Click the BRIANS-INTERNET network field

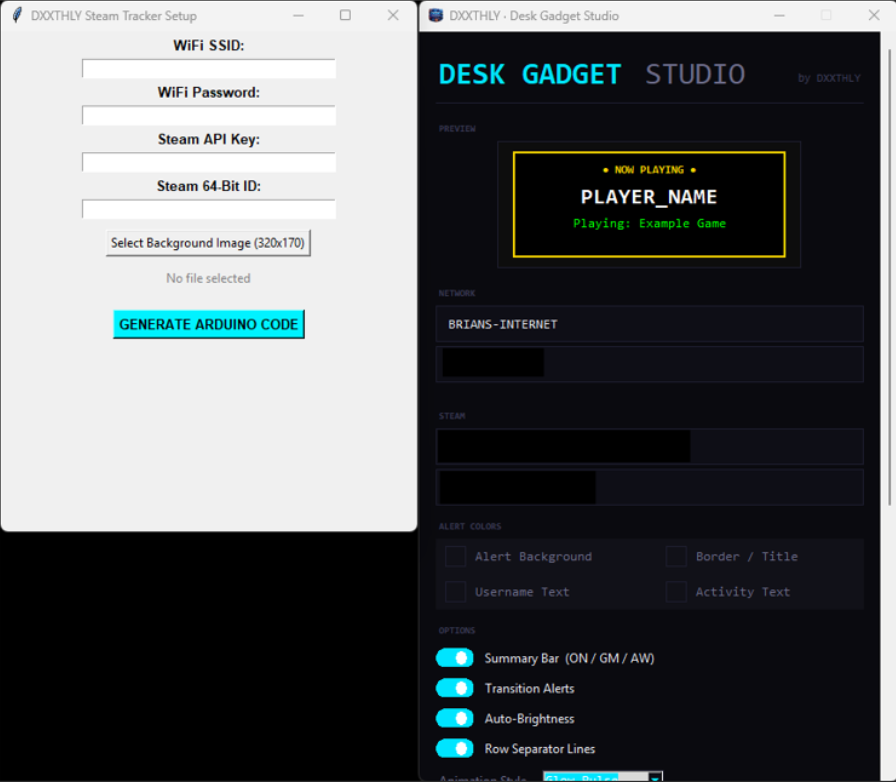point(650,324)
